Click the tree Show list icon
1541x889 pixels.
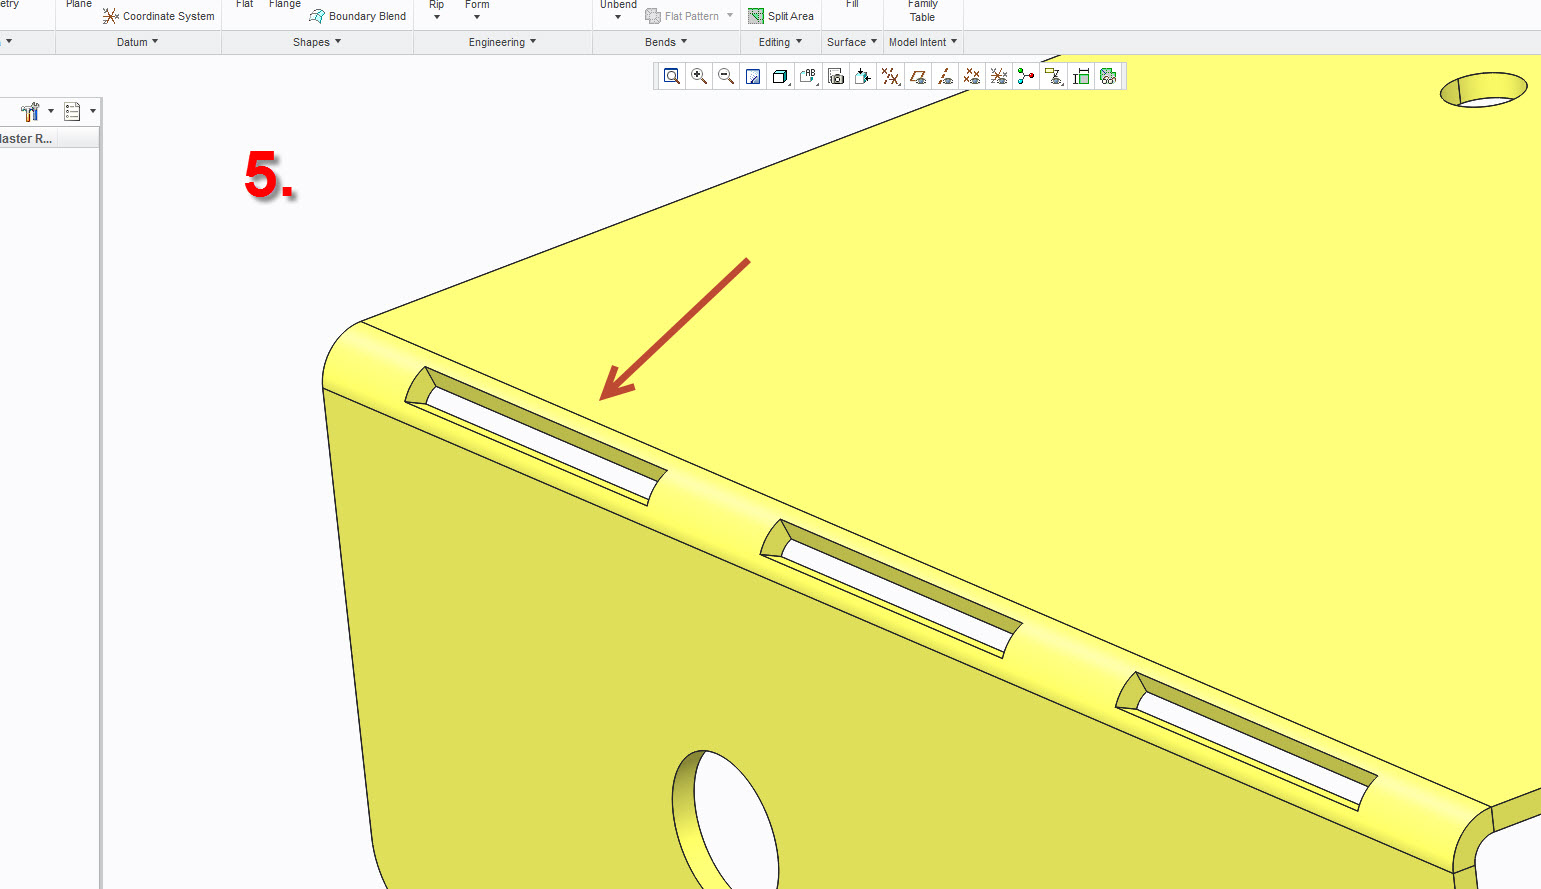tap(72, 111)
